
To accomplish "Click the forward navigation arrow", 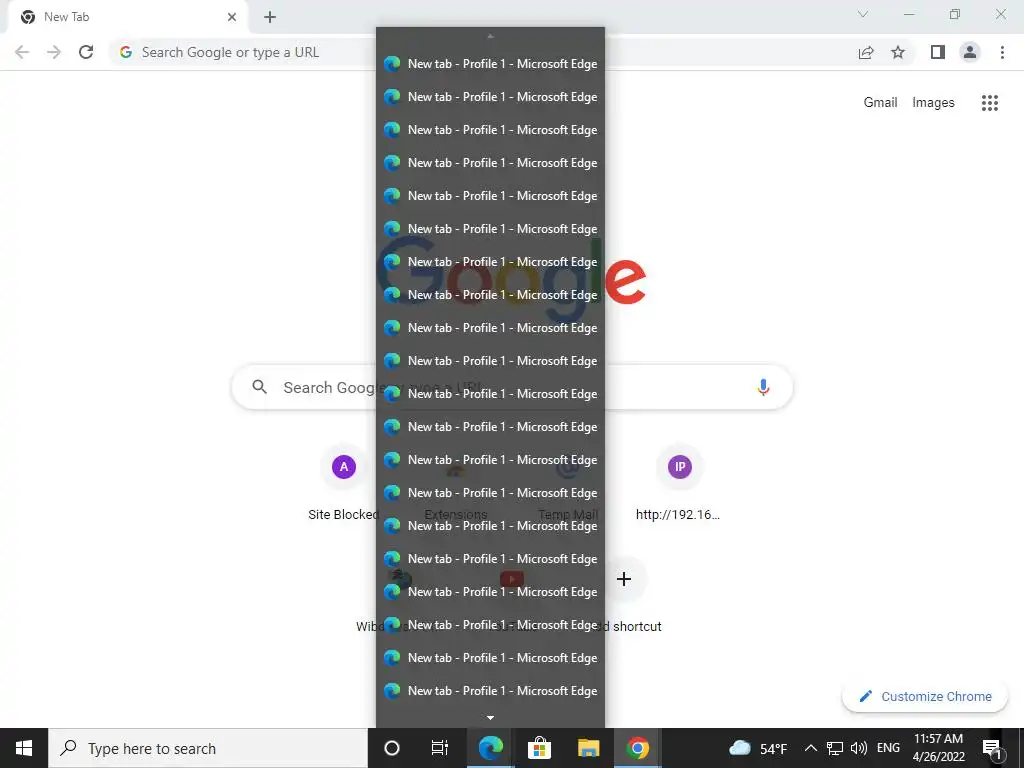I will 54,52.
